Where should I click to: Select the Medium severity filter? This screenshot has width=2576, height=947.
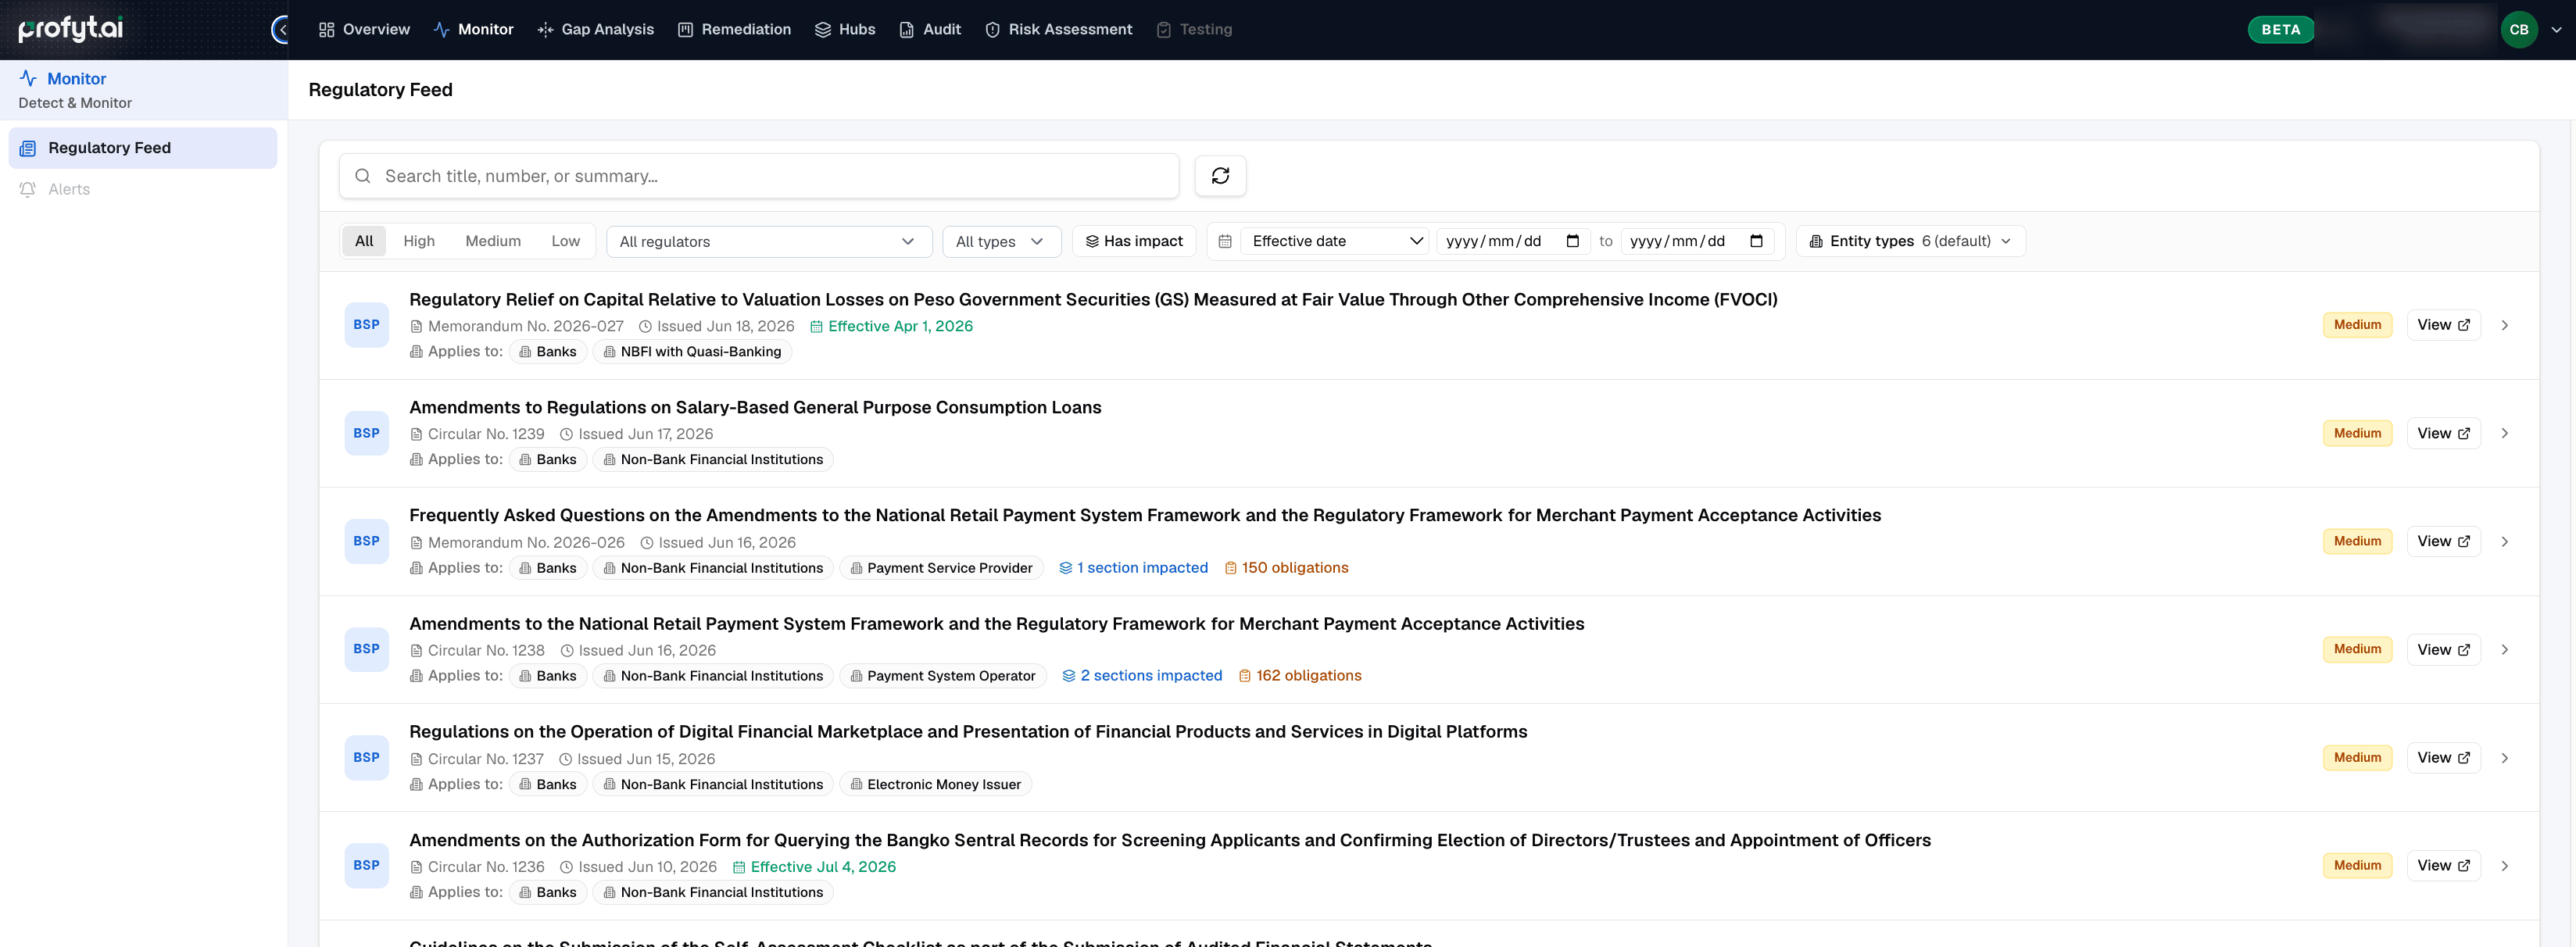point(493,241)
